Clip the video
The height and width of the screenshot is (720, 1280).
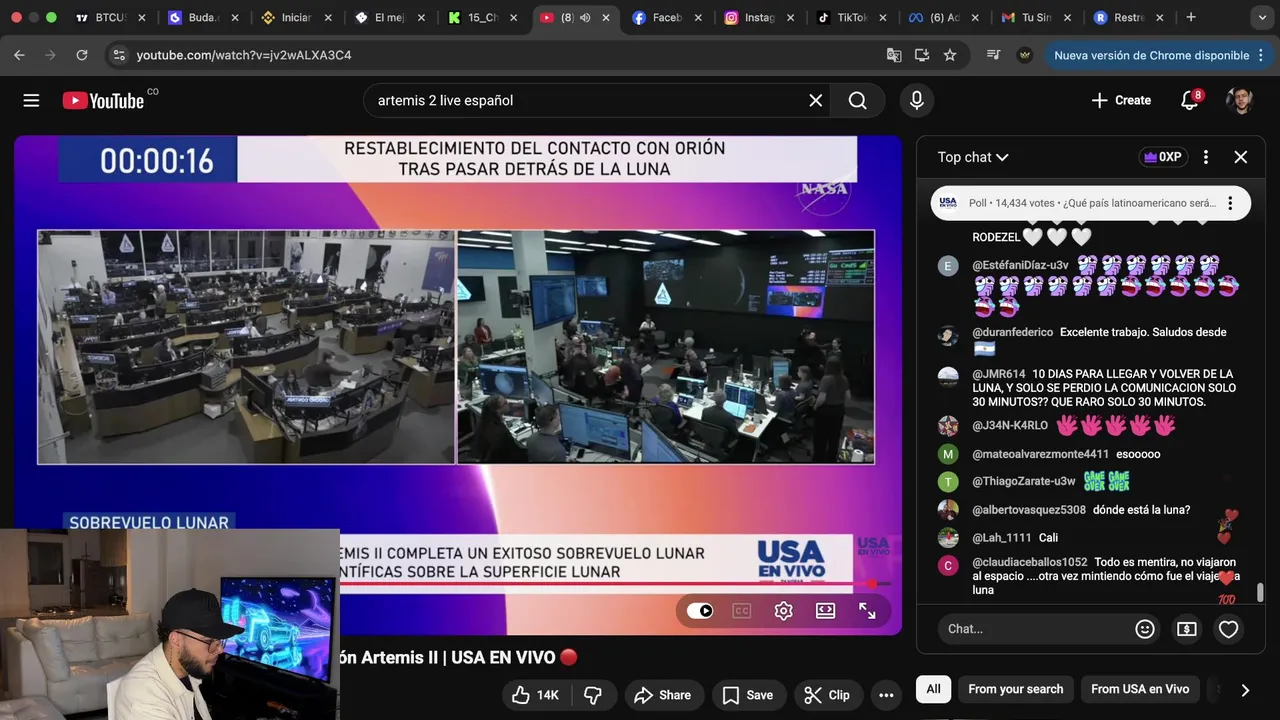click(828, 695)
